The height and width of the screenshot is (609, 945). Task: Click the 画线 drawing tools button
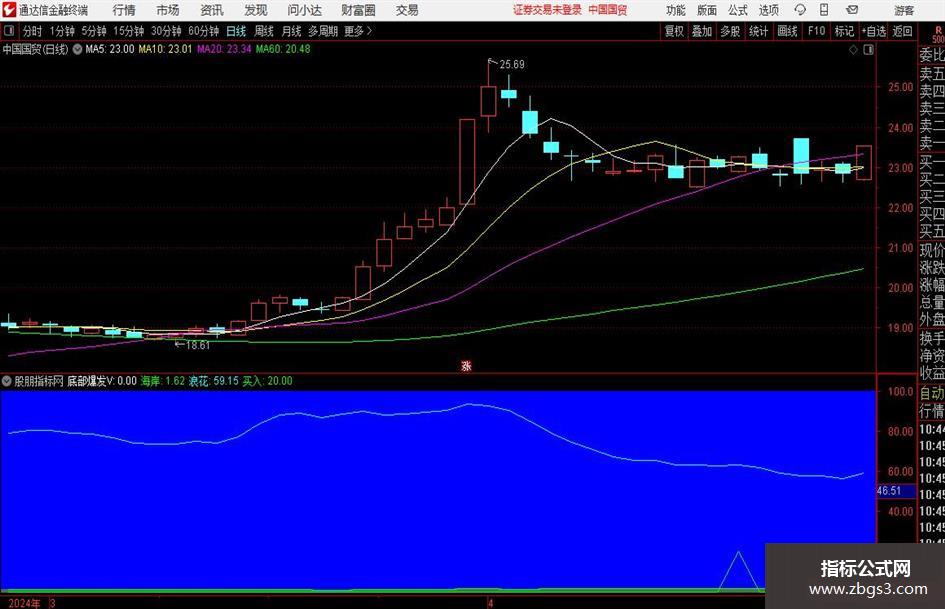pos(787,31)
